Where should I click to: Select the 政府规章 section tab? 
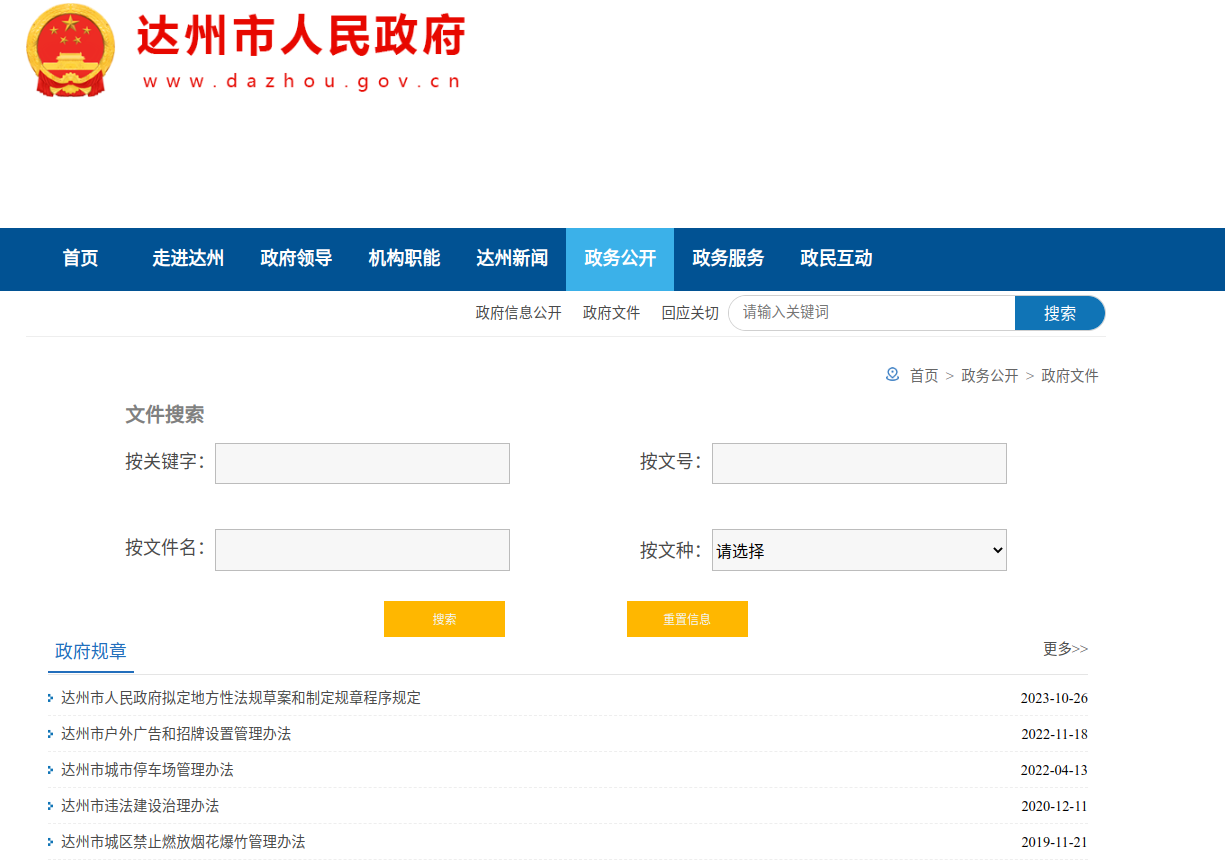(91, 652)
